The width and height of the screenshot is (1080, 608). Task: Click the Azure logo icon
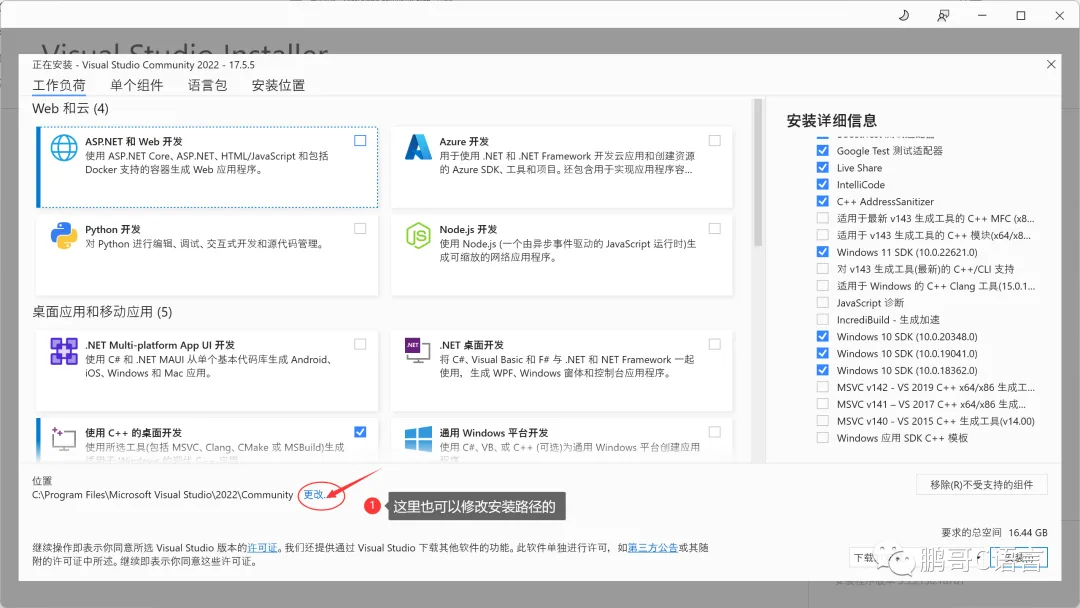(418, 147)
